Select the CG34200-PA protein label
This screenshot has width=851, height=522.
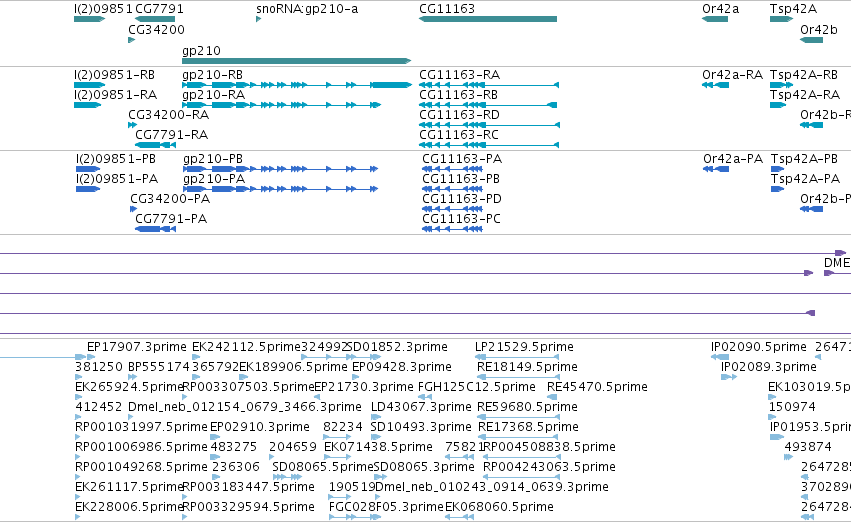[x=170, y=199]
